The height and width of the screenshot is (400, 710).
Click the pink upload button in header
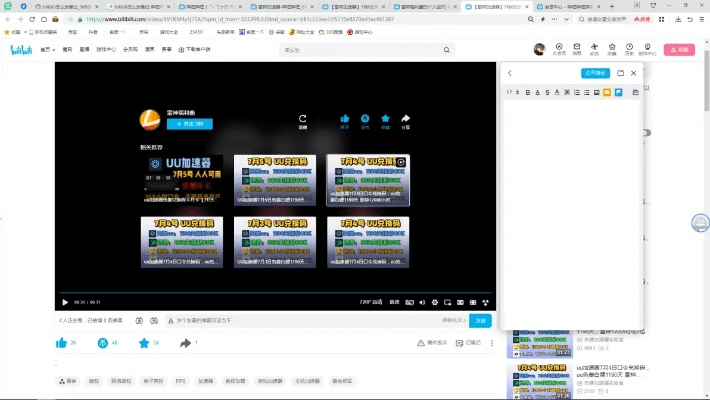(x=679, y=49)
